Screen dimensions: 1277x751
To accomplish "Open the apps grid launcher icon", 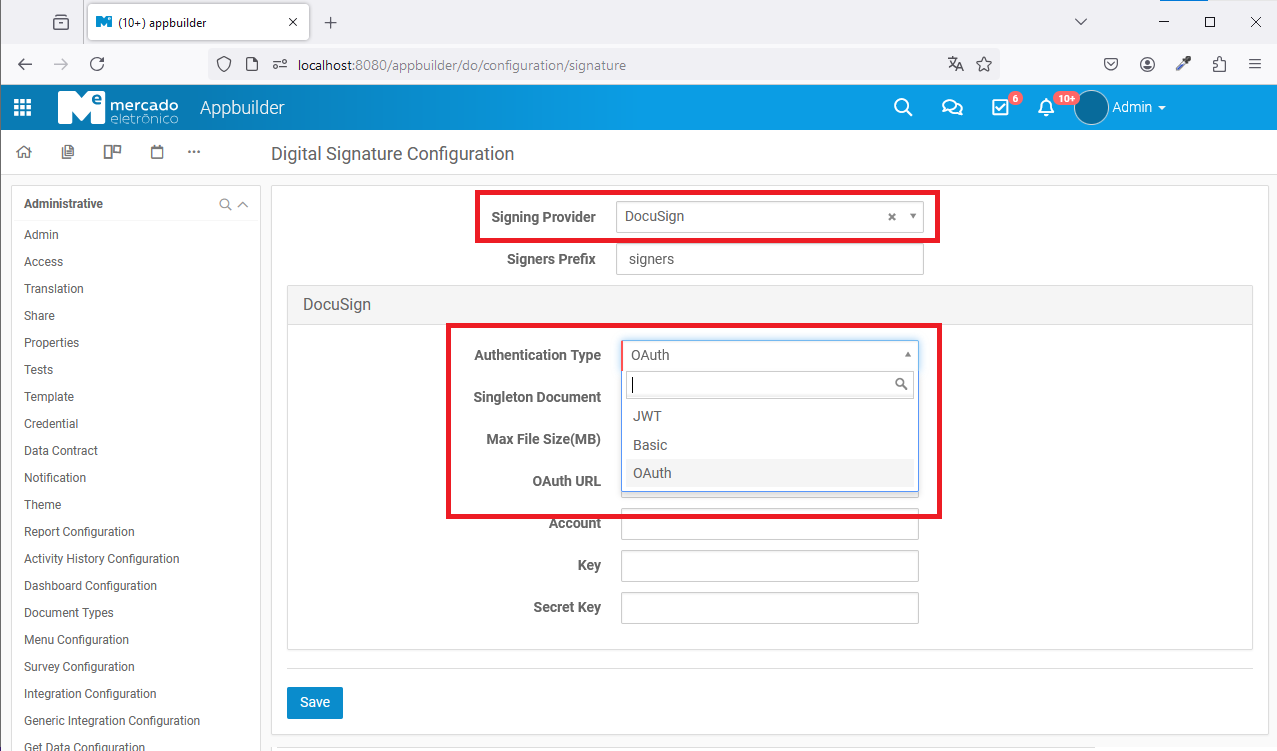I will 22,108.
